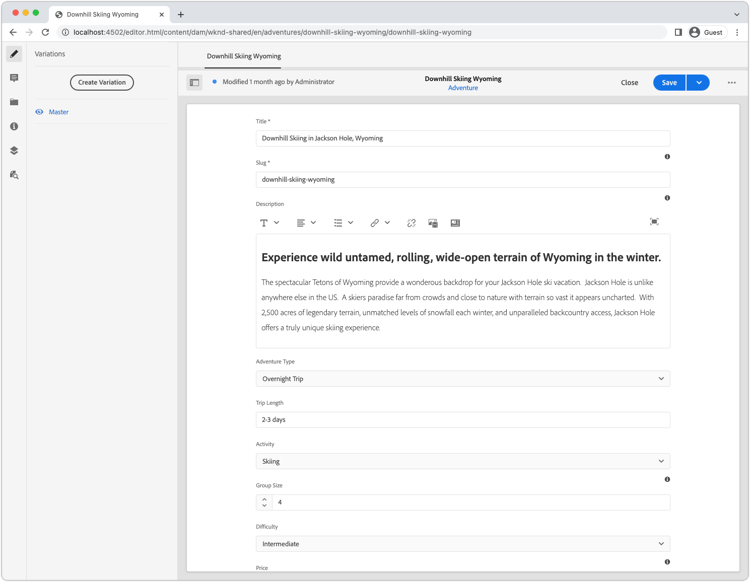Click into the Trip Length field
This screenshot has width=750, height=582.
tap(463, 420)
